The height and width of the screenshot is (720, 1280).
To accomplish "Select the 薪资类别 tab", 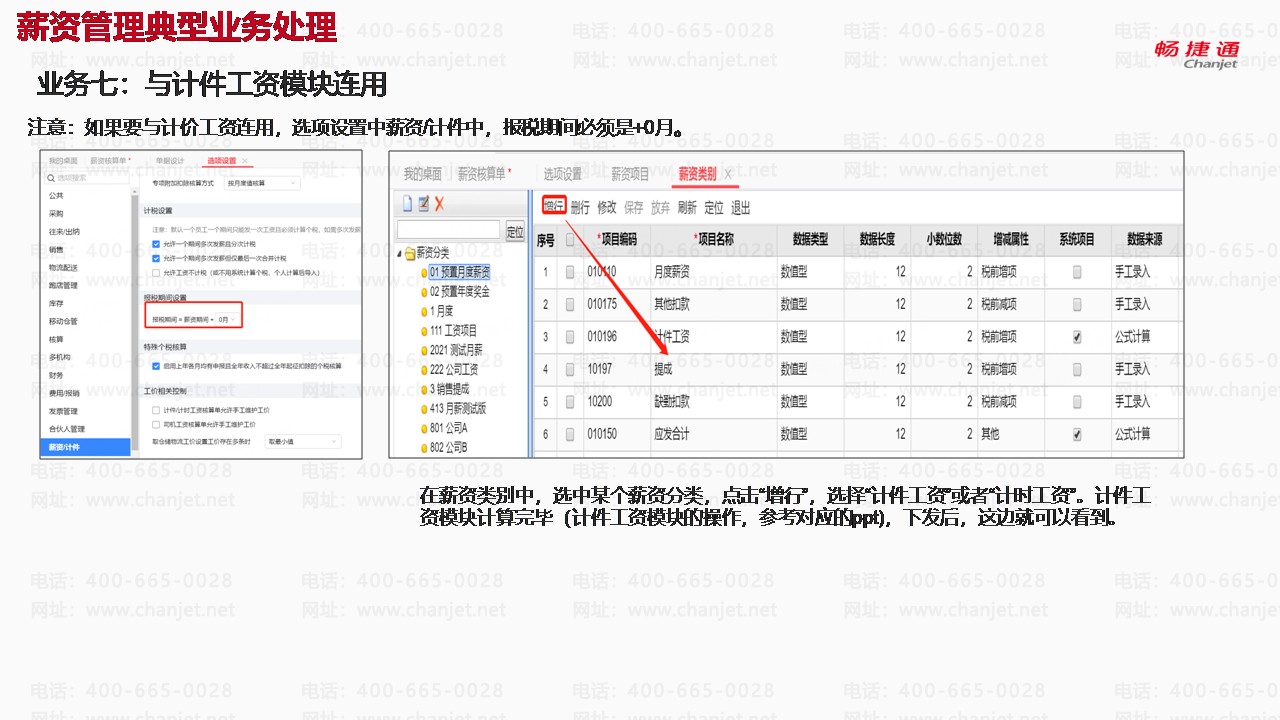I will (x=697, y=174).
